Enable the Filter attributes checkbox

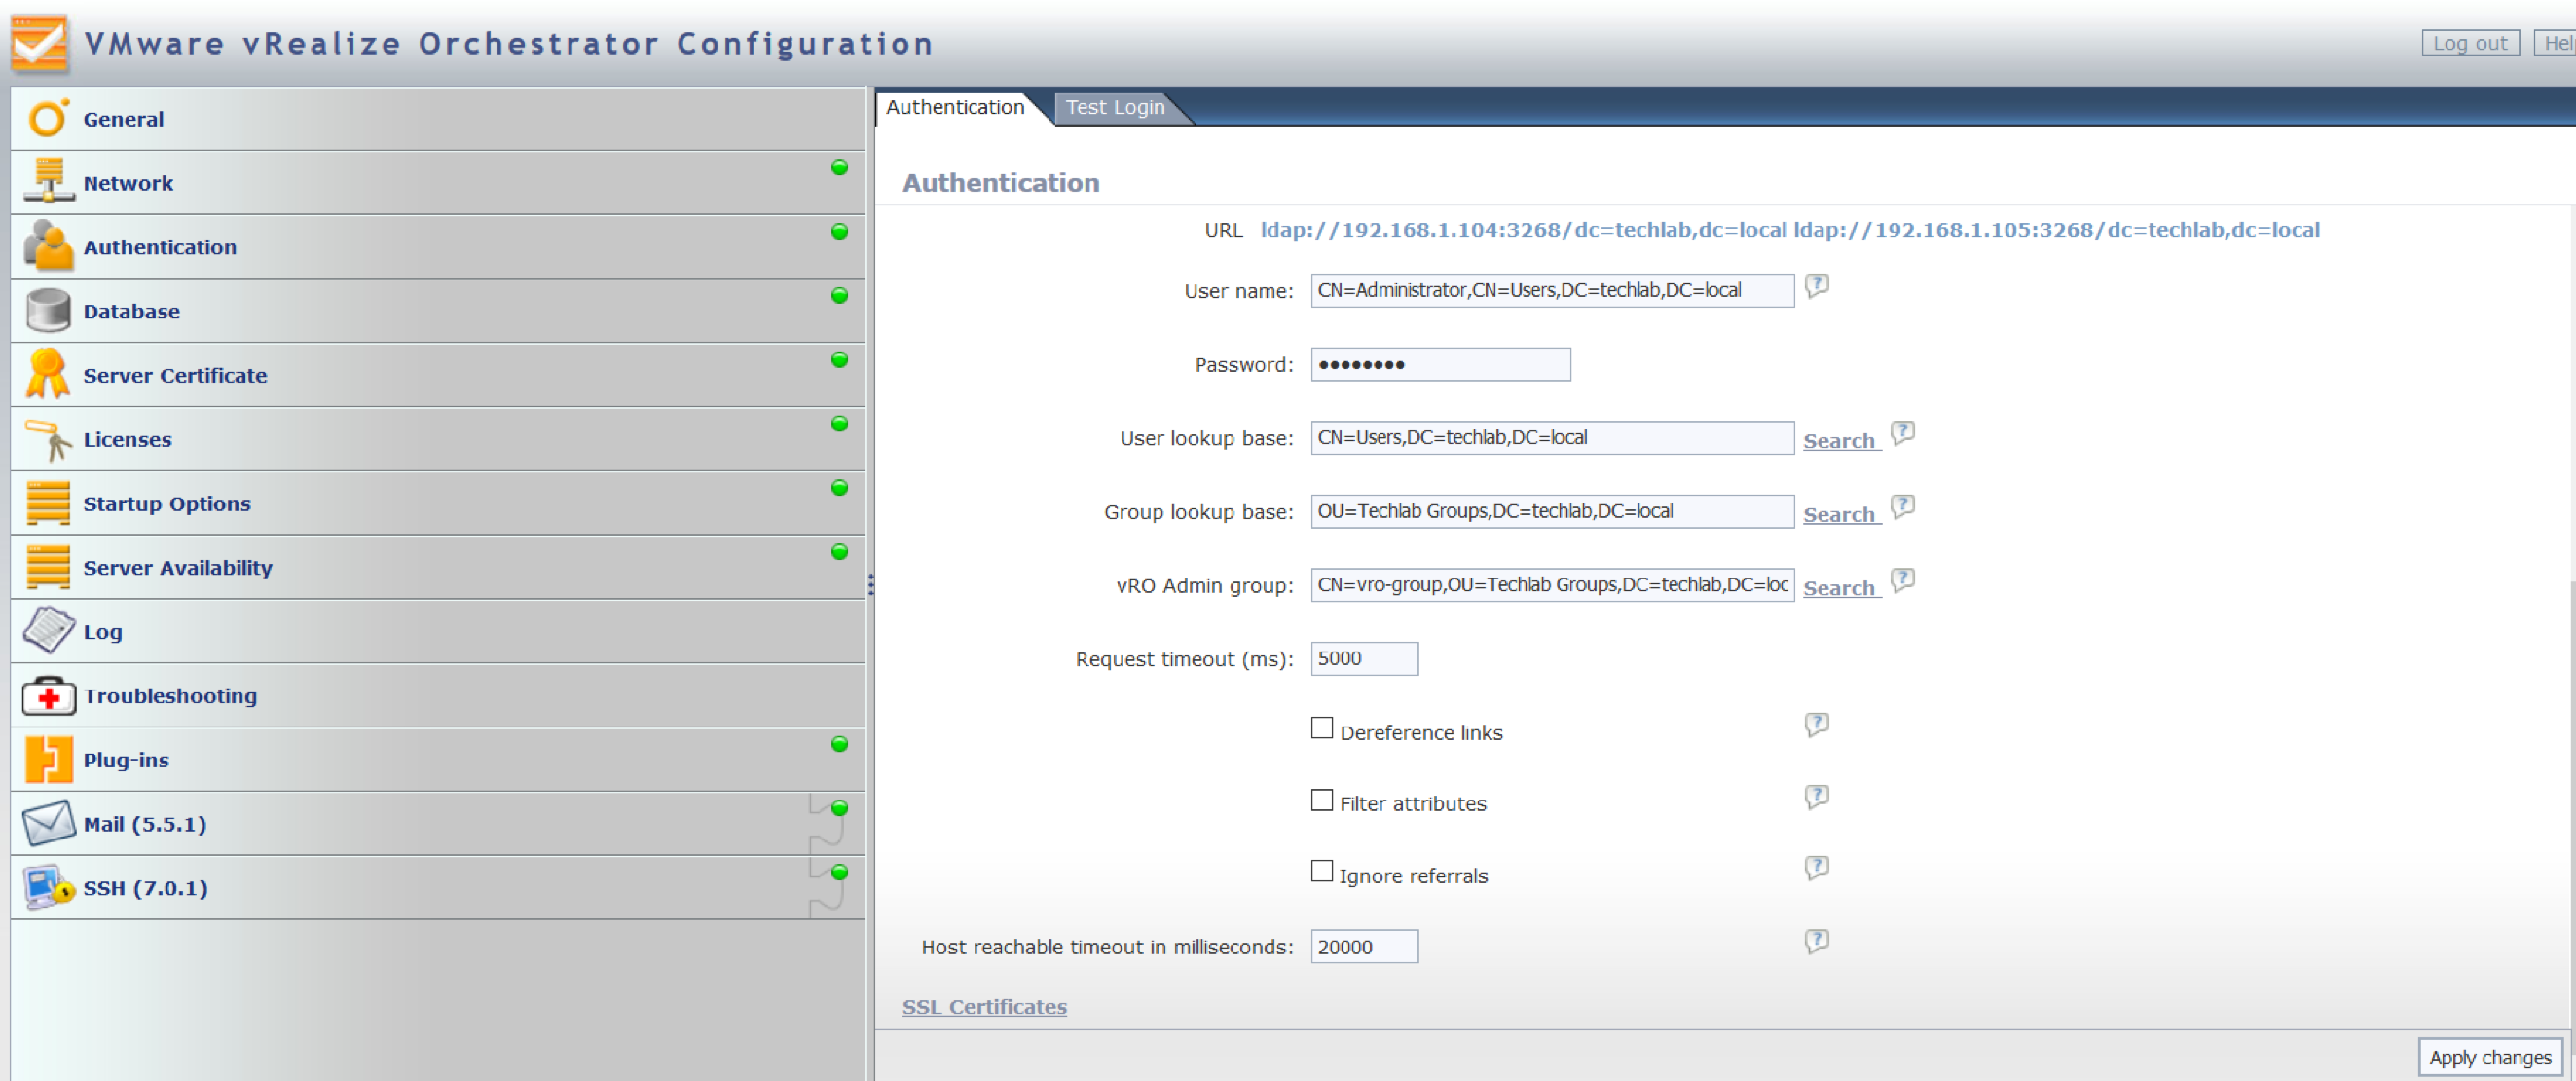[x=1322, y=800]
